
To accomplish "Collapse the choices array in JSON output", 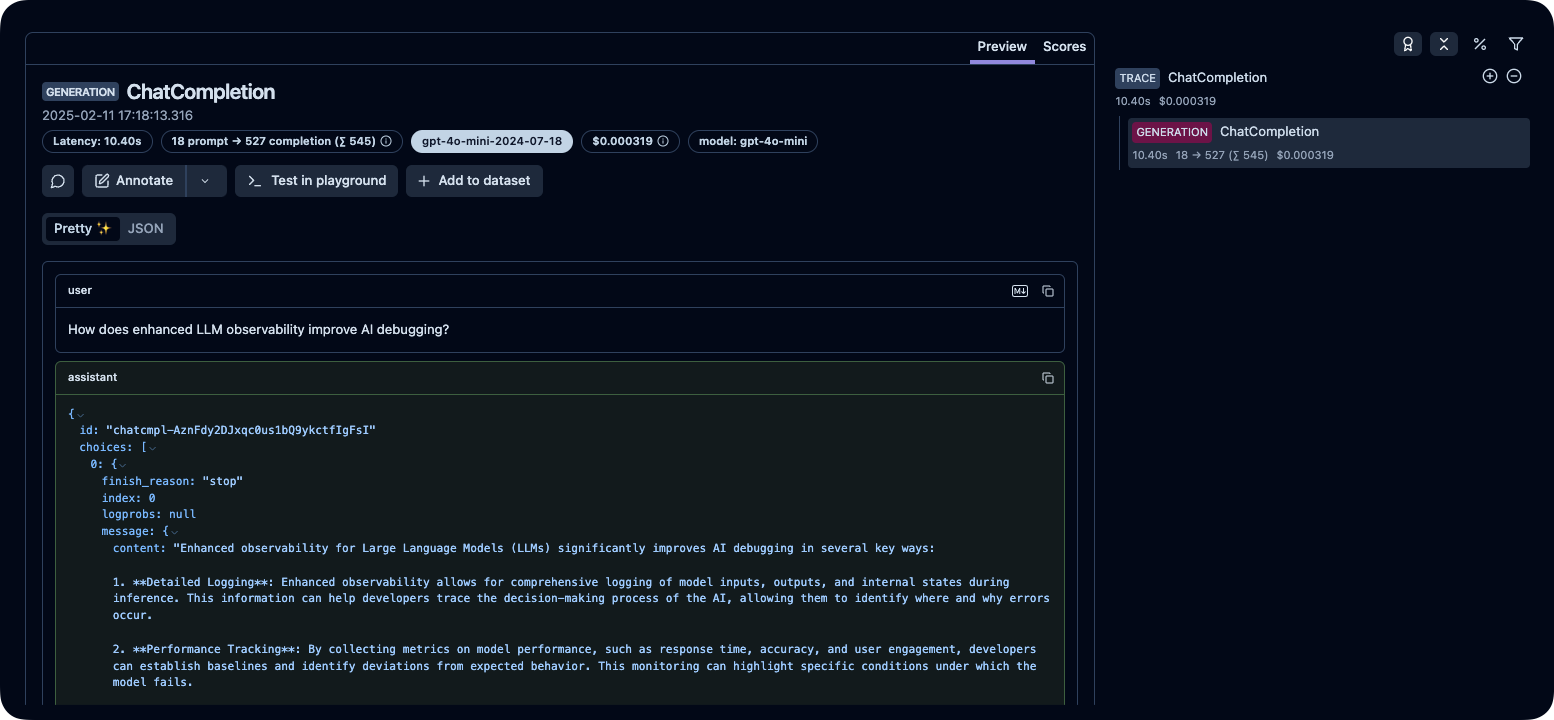I will pyautogui.click(x=152, y=448).
